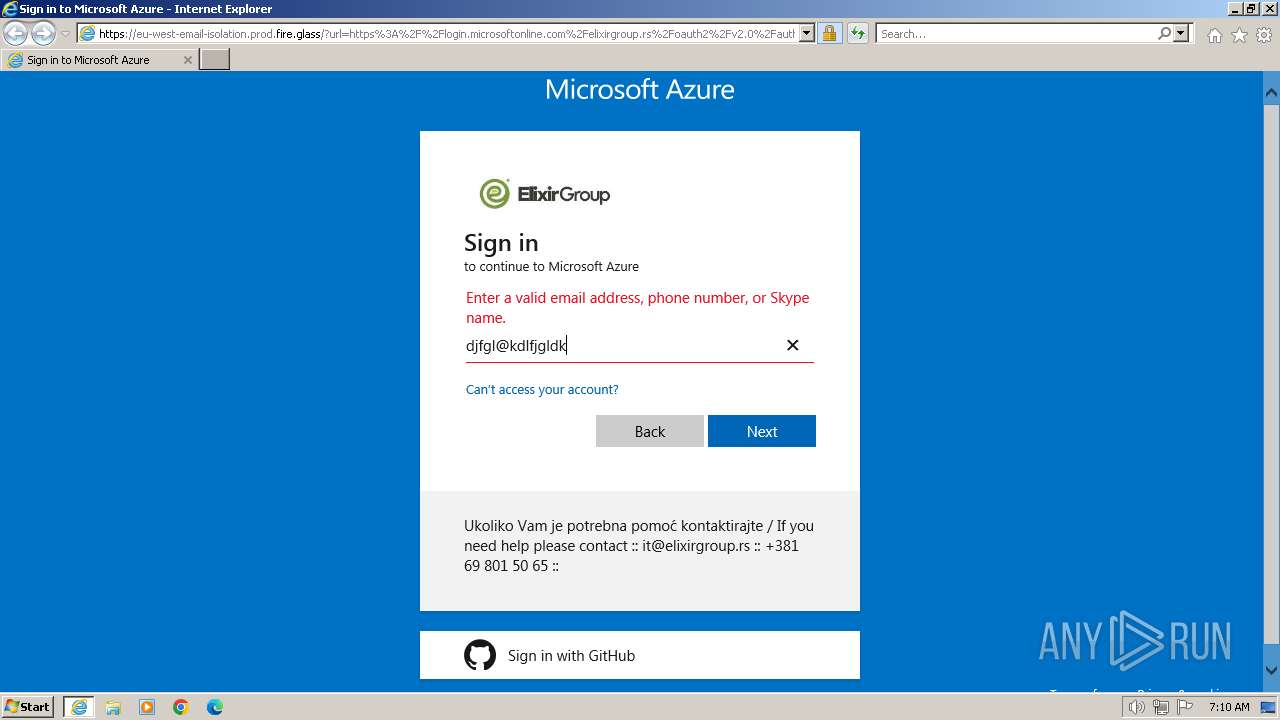Clear the email field with X icon
Viewport: 1280px width, 720px height.
(792, 345)
